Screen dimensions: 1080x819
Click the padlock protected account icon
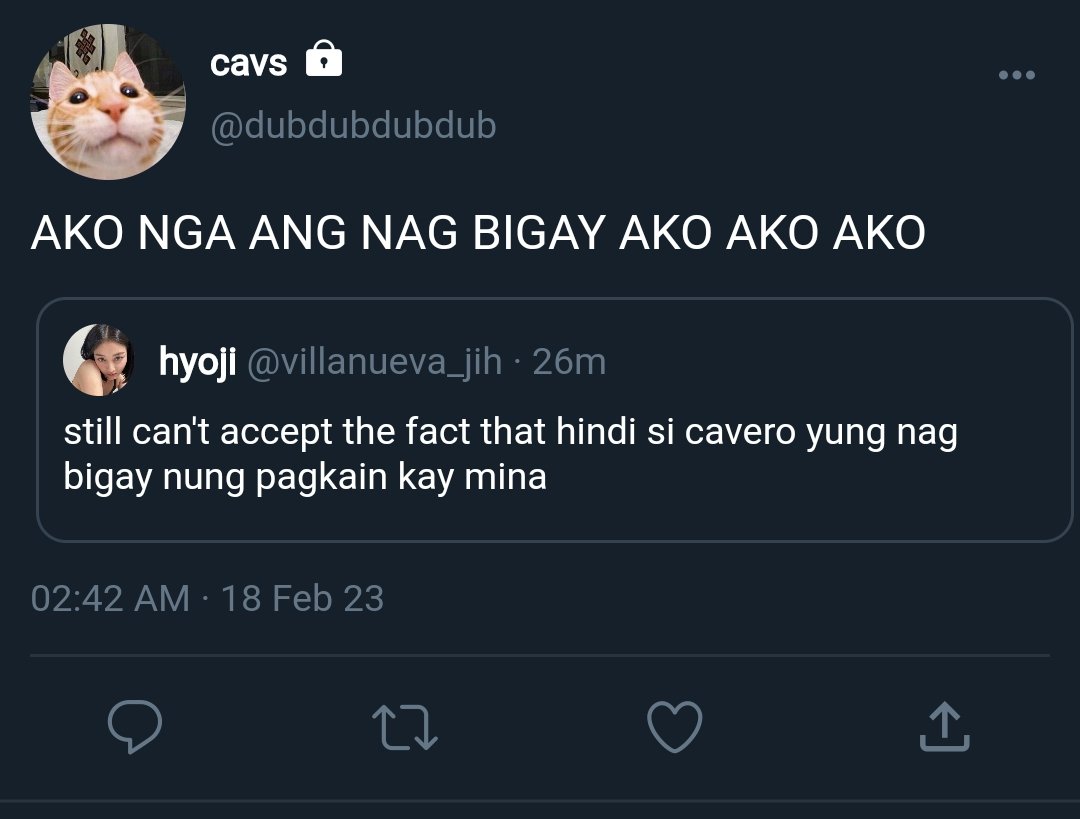[x=324, y=59]
